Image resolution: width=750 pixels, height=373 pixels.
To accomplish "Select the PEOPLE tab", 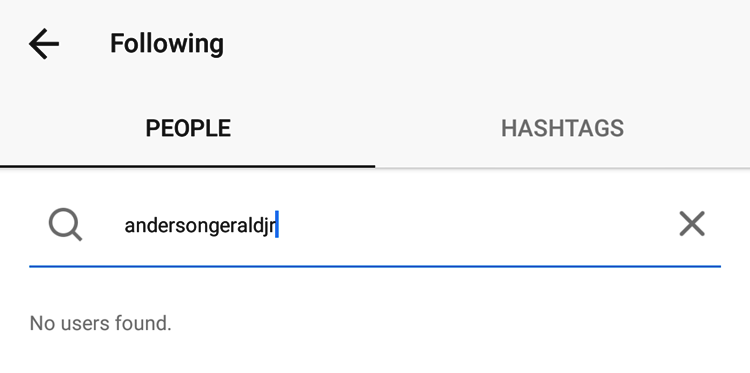I will pyautogui.click(x=188, y=128).
